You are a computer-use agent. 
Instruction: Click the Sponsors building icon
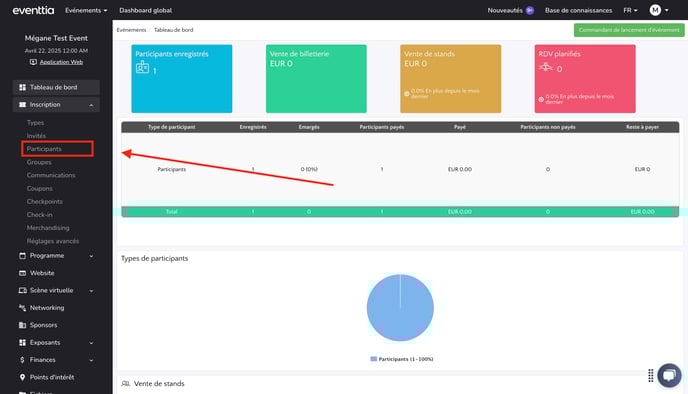22,325
